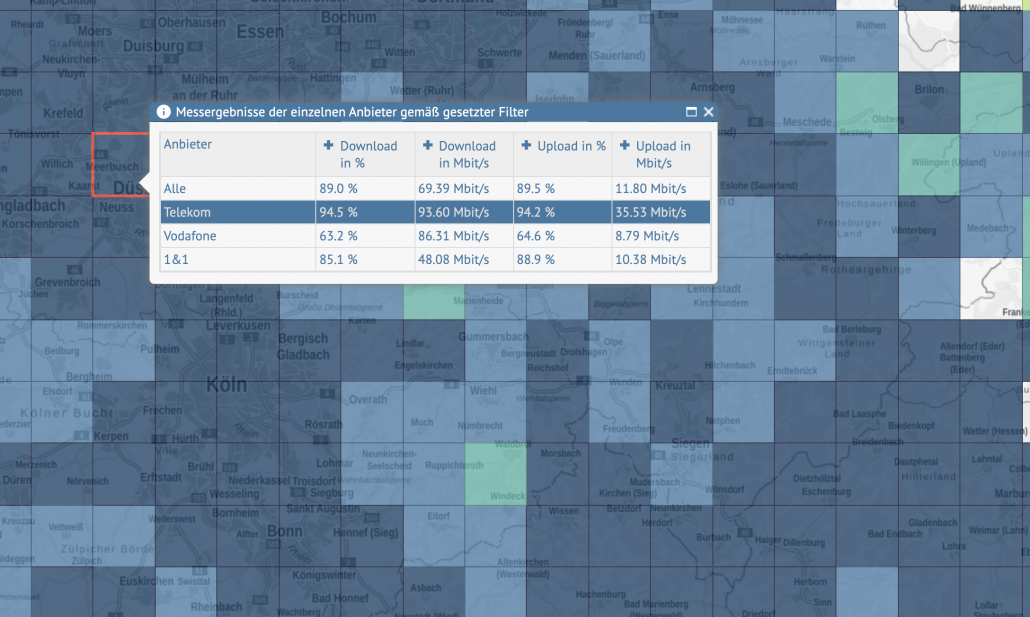Screen dimensions: 1030x617
Task: Click the 94.2 % Telekom cell
Action: (562, 212)
